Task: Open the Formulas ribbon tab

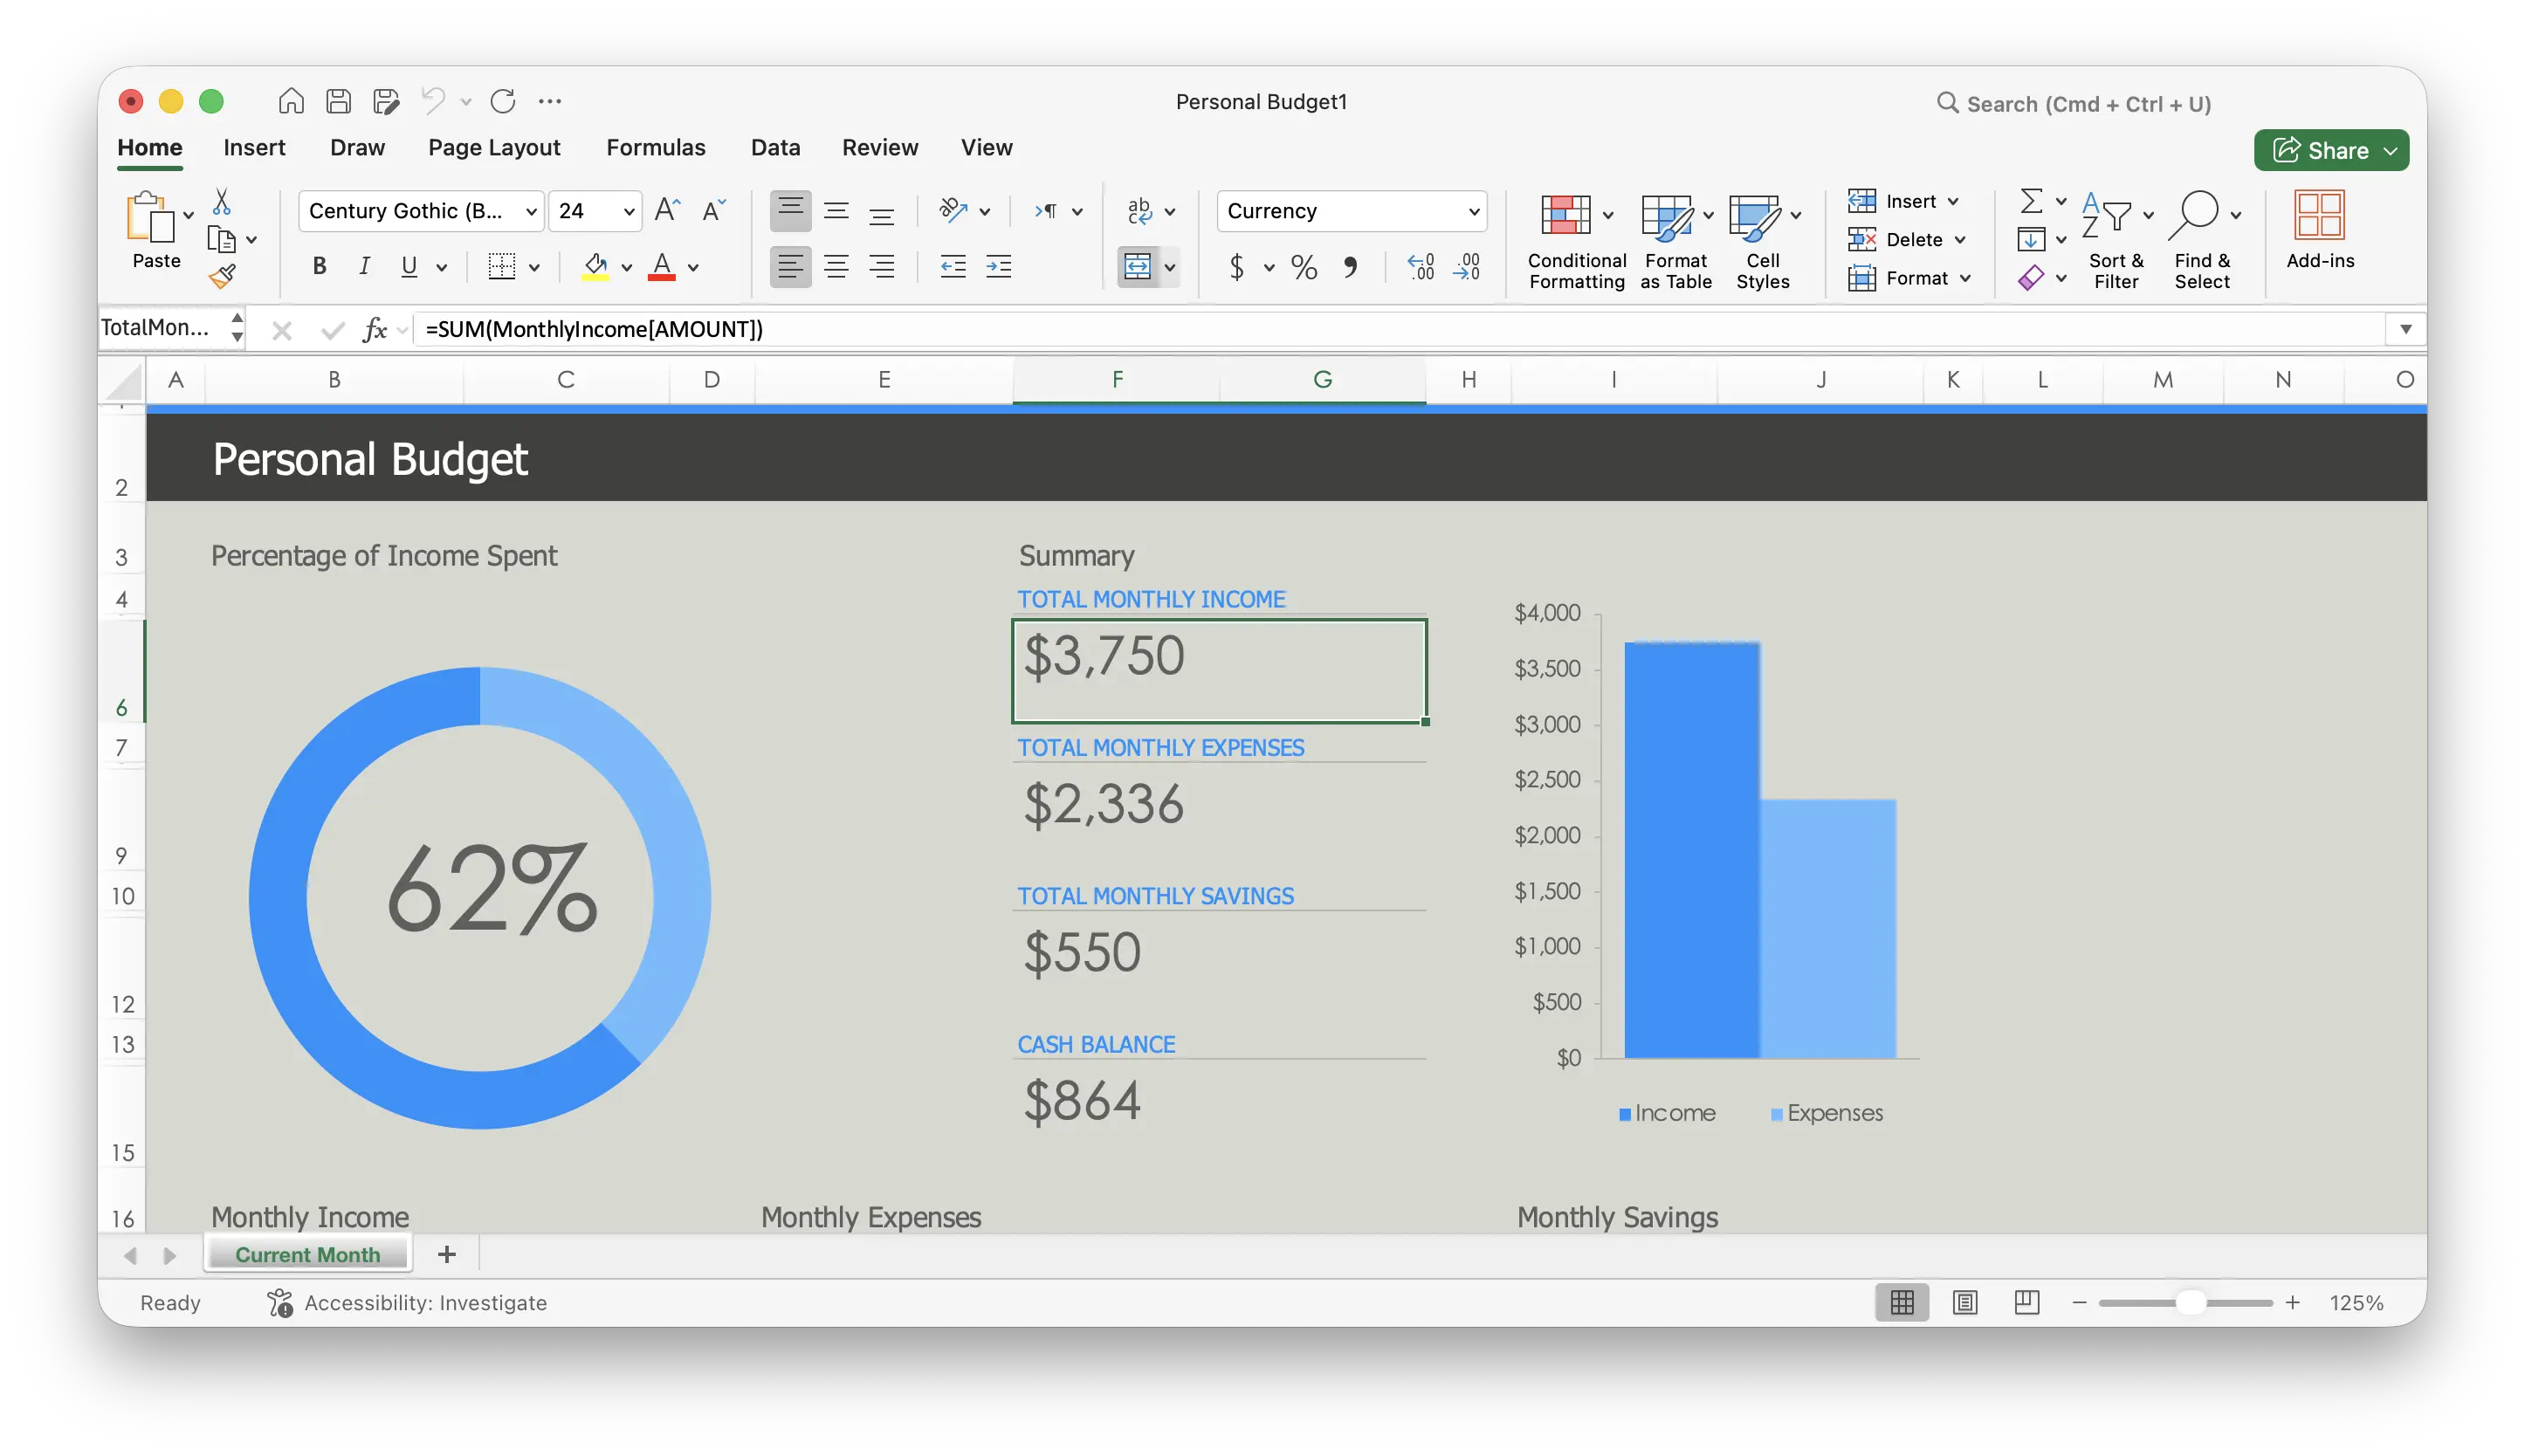Action: click(655, 147)
